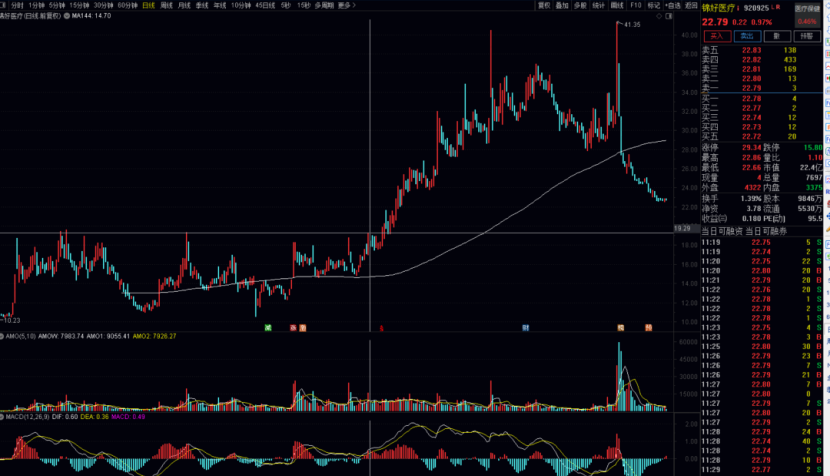Switch chart to 日线 daily period

148,5
